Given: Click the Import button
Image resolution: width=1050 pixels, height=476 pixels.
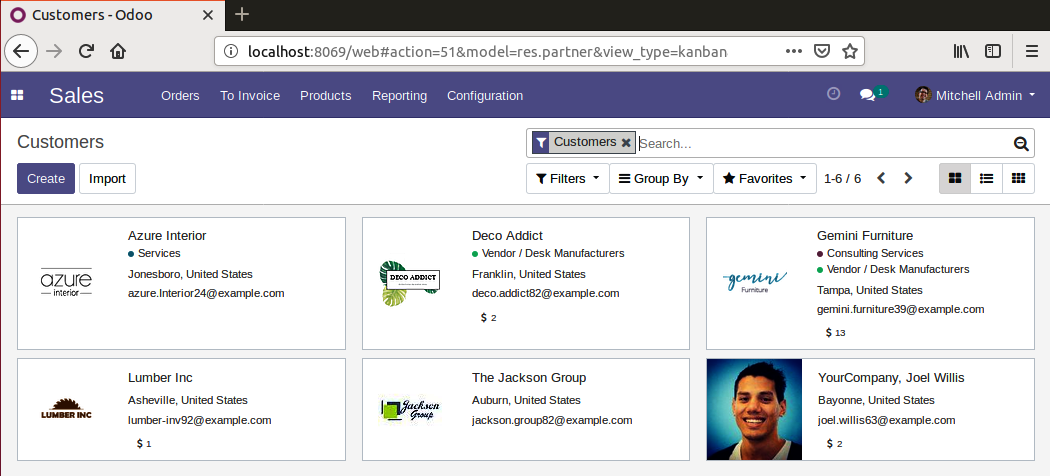Looking at the screenshot, I should [107, 179].
